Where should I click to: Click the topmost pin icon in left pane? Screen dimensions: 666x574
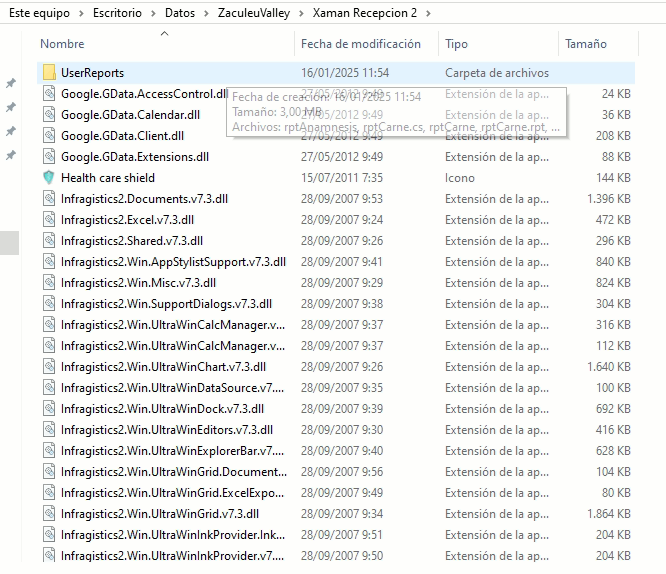coord(11,83)
